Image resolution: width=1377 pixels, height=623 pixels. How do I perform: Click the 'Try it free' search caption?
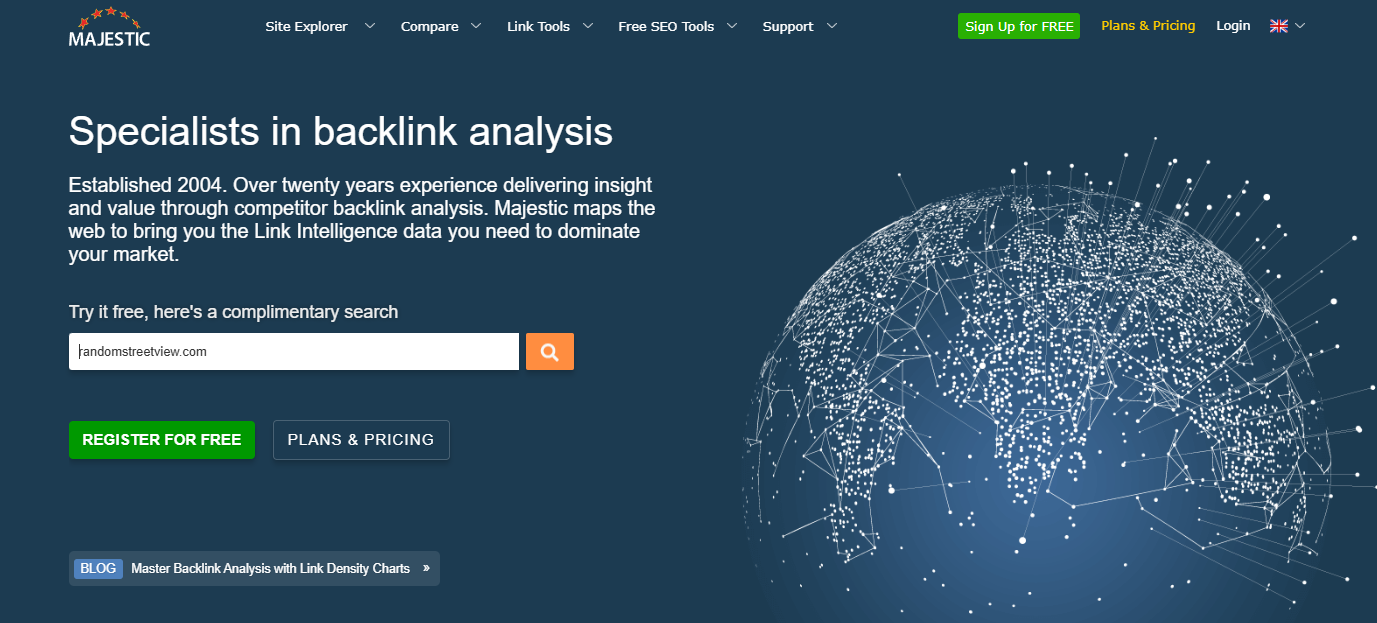click(233, 312)
